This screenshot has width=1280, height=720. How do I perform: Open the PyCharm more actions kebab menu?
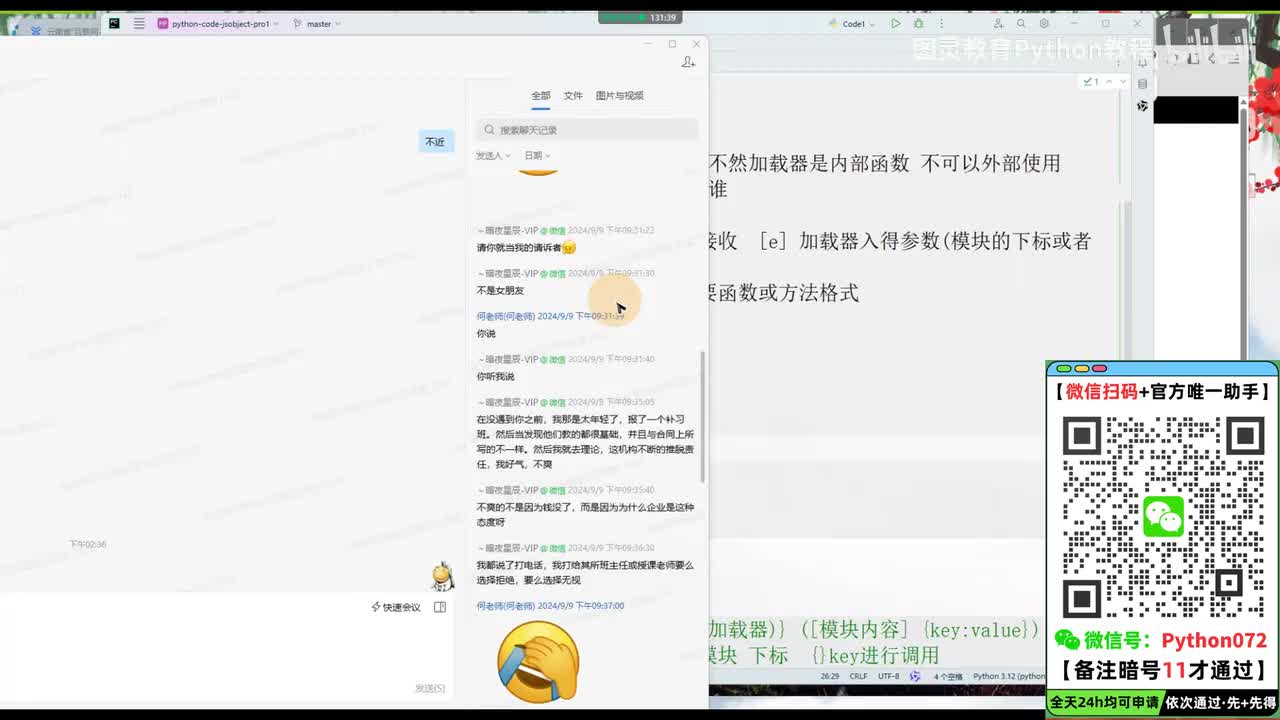point(942,23)
